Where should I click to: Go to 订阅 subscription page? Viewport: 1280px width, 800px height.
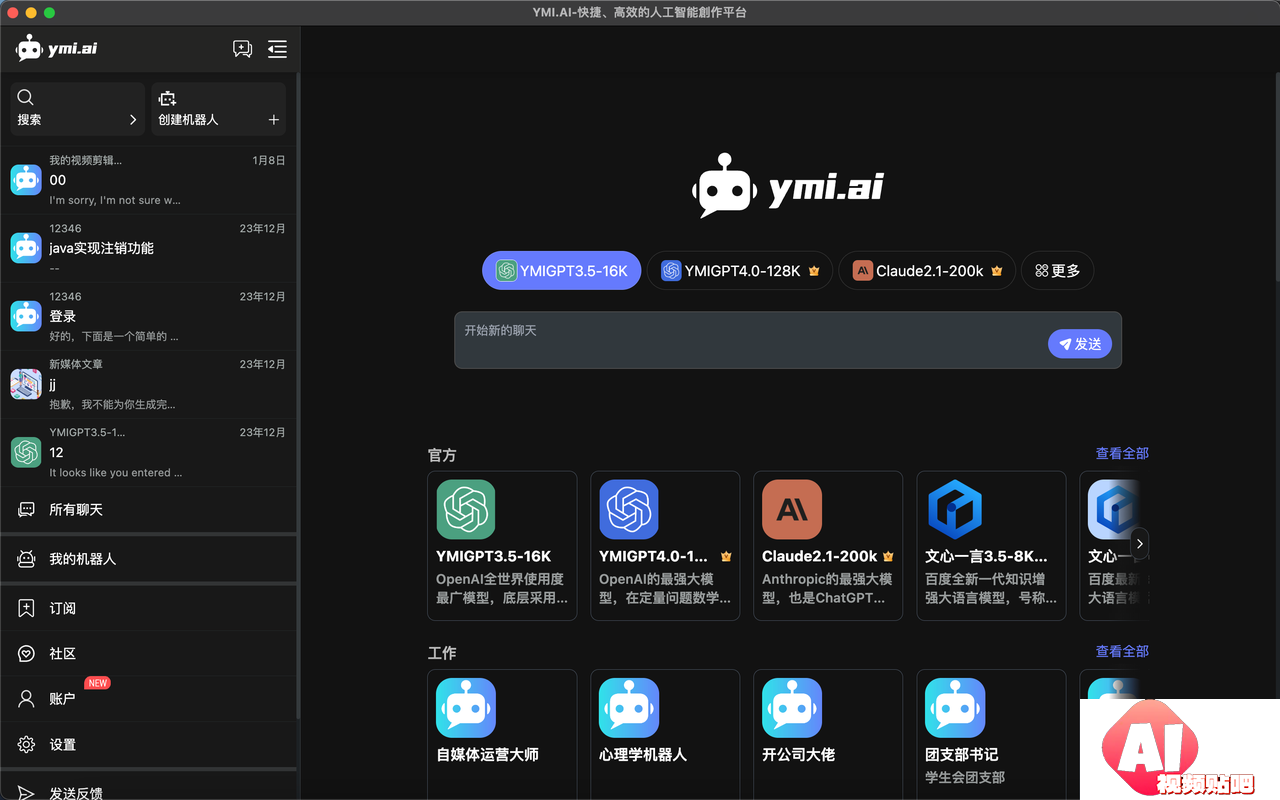149,608
